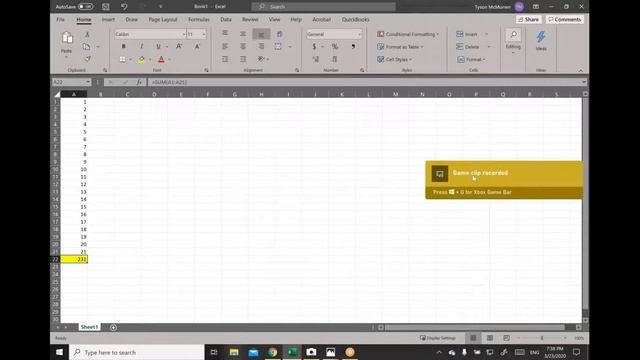This screenshot has width=640, height=360.
Task: Click the Ideas lightning icon
Action: [x=541, y=37]
